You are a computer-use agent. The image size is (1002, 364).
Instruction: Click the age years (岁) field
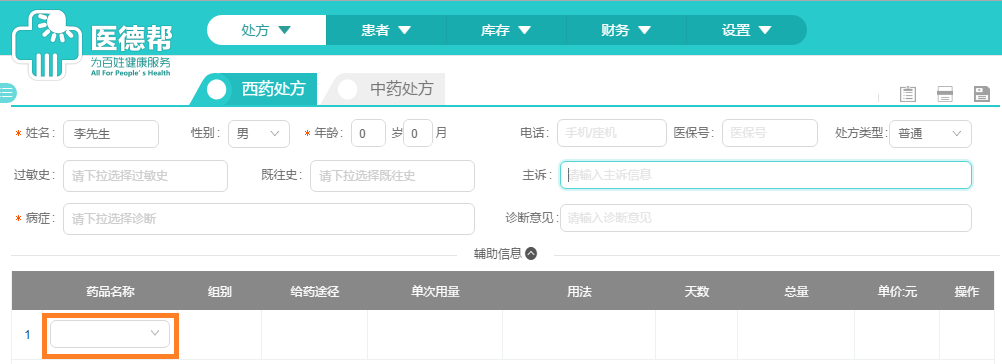click(x=368, y=133)
